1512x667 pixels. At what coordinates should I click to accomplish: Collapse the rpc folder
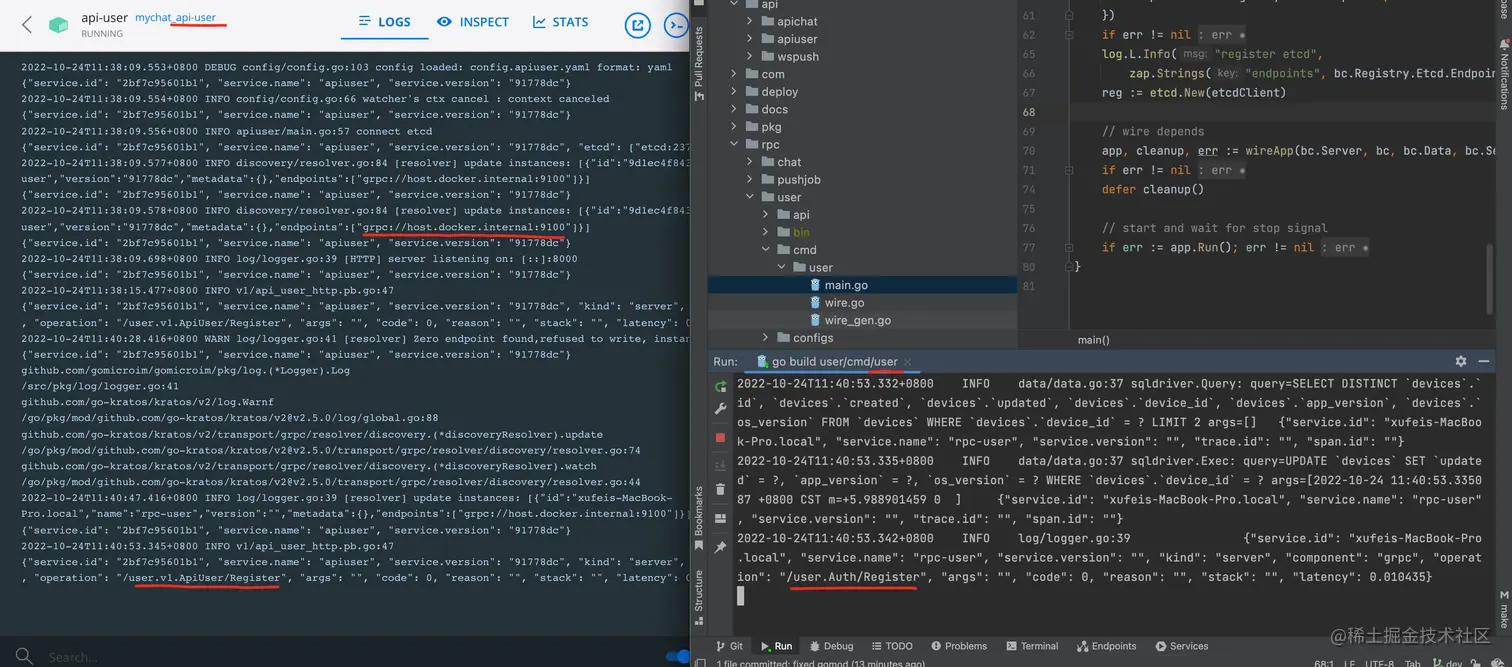click(735, 144)
